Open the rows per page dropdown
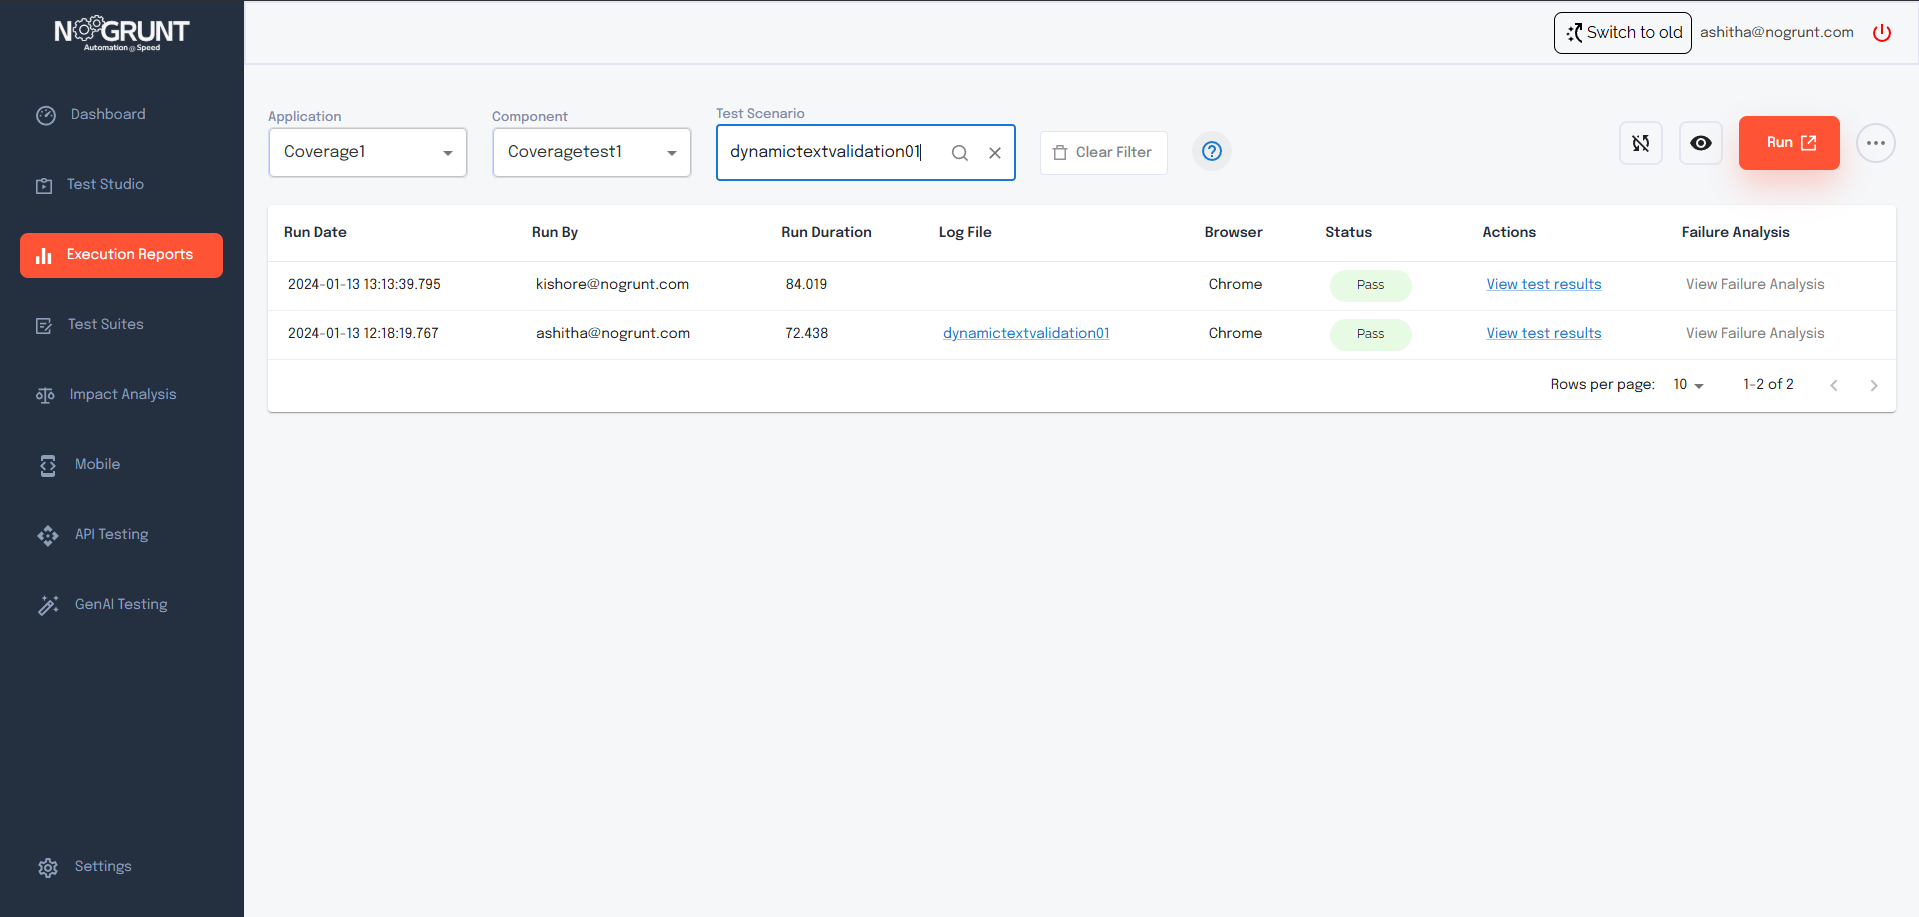The width and height of the screenshot is (1919, 917). click(1688, 385)
